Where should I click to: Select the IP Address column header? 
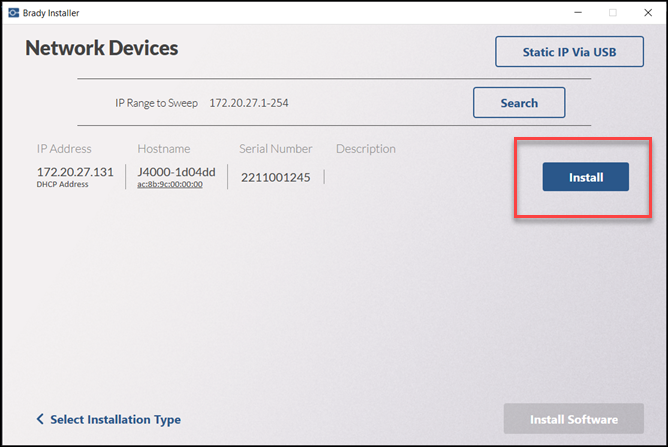(64, 149)
